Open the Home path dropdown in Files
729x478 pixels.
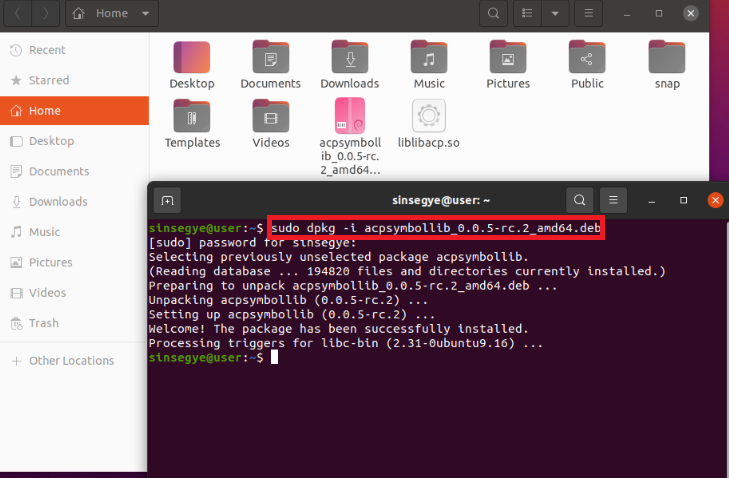(x=112, y=13)
